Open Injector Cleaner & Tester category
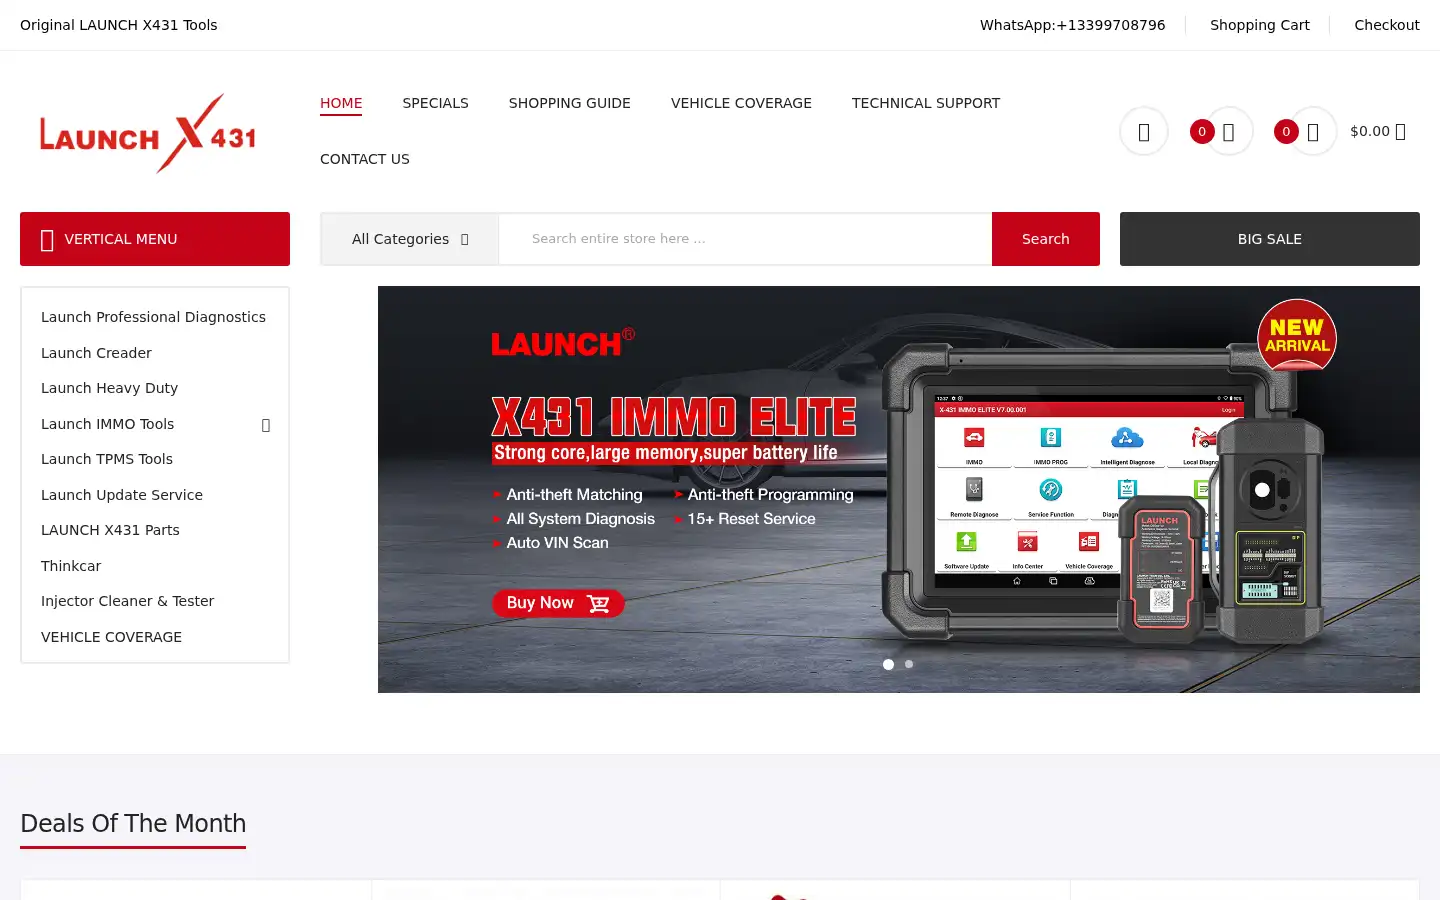 pos(127,601)
